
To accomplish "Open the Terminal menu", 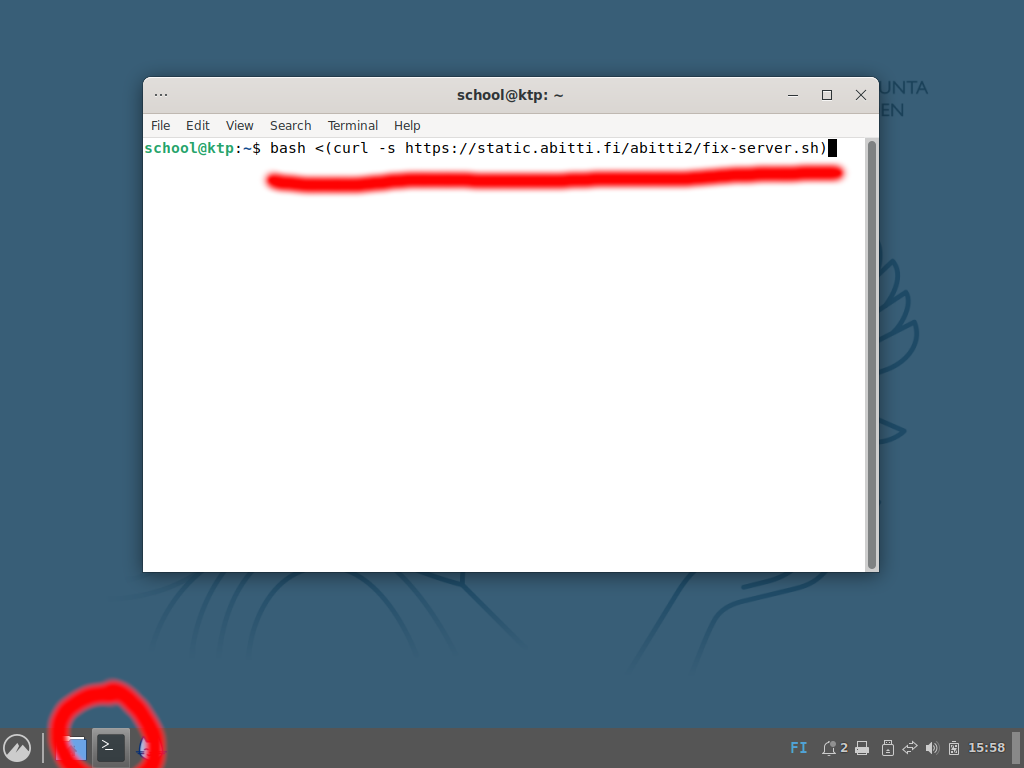I will (x=353, y=126).
